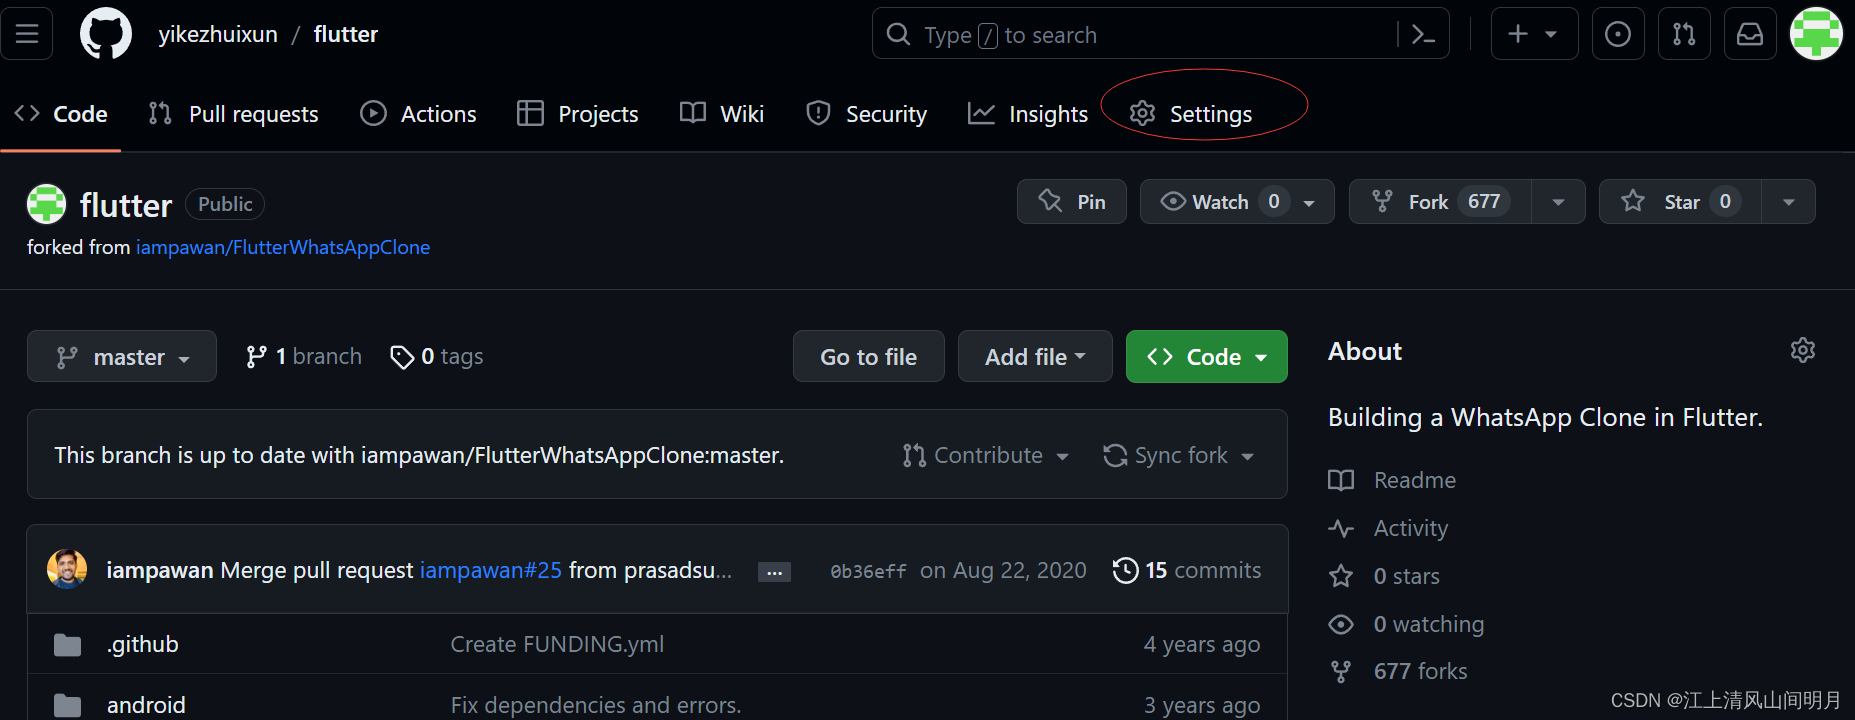
Task: Open the hamburger navigation menu
Action: click(x=27, y=34)
